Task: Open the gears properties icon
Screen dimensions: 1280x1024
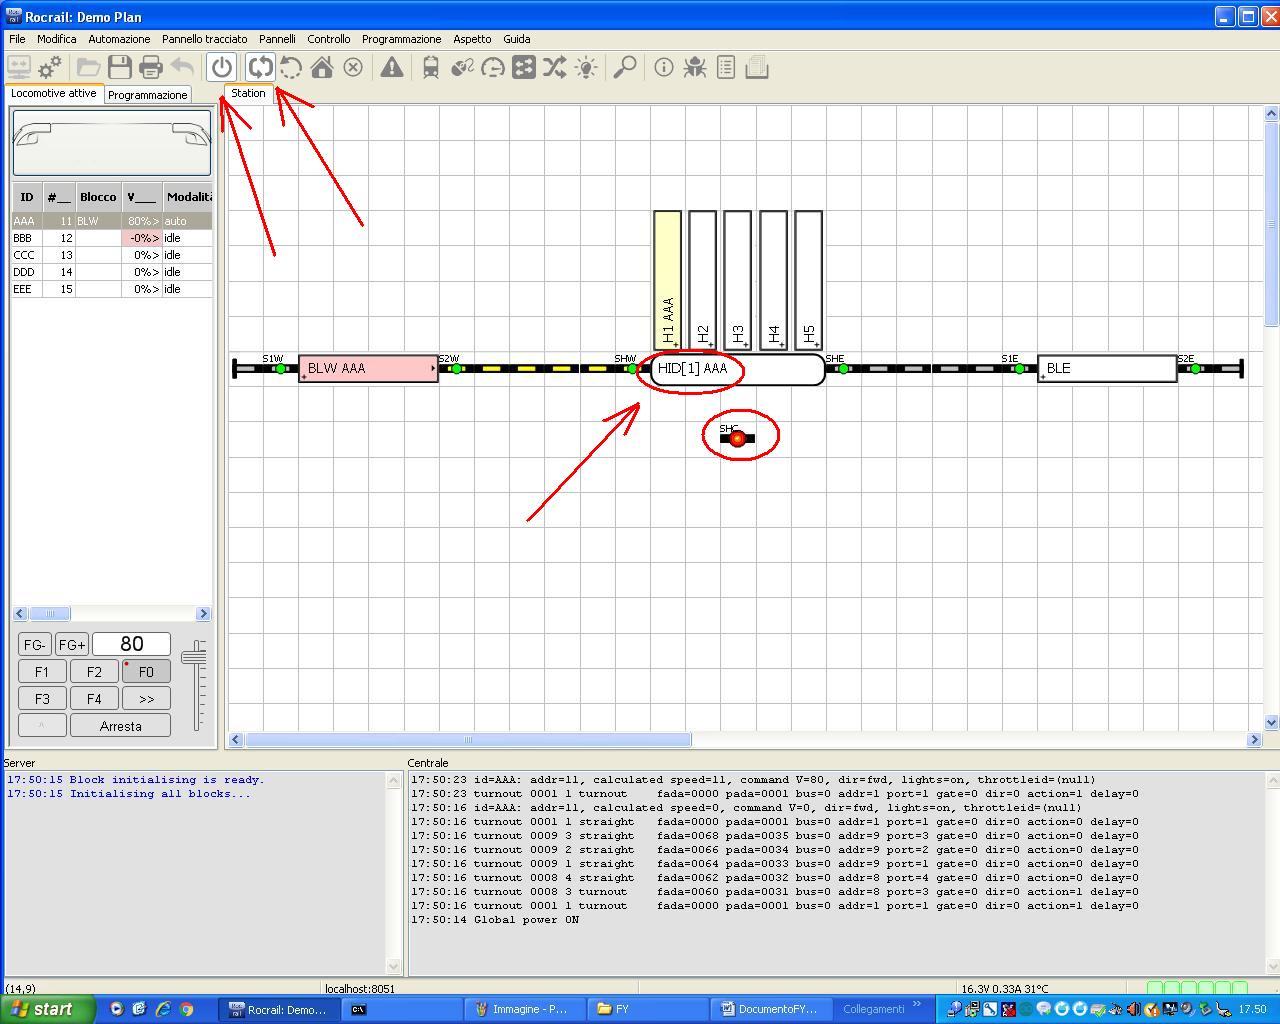Action: tap(50, 68)
